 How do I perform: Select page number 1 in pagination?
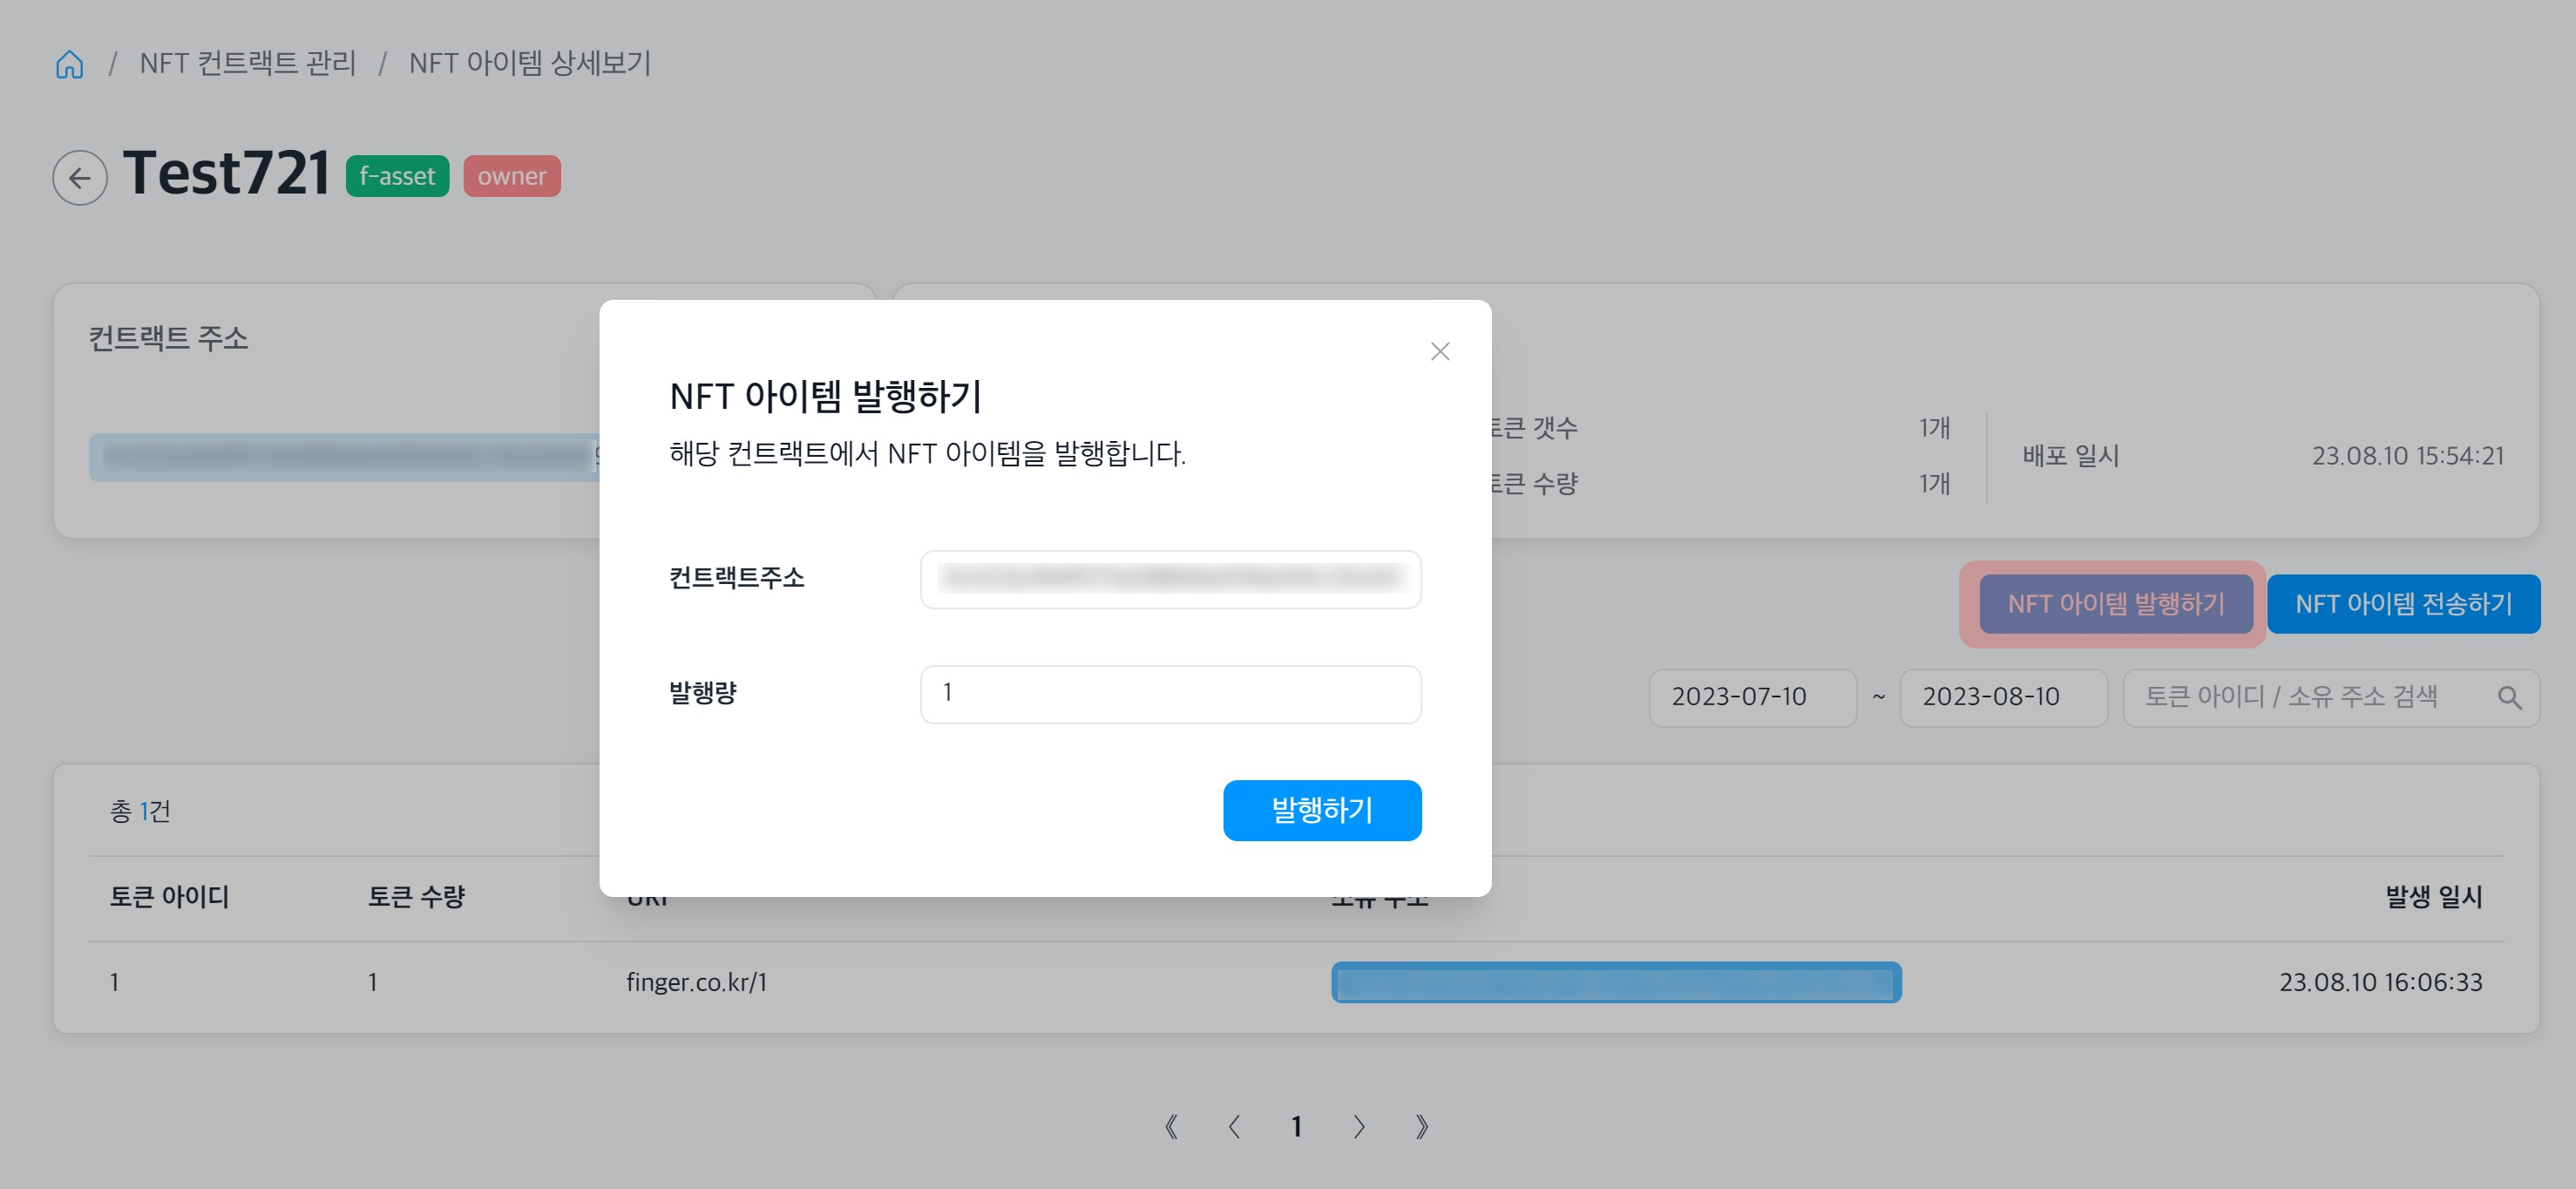(x=1296, y=1127)
